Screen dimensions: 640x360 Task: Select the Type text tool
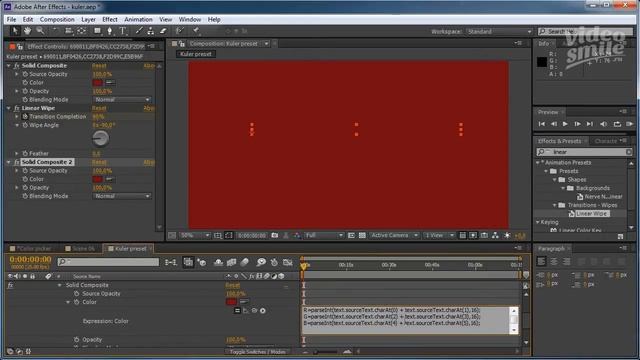pos(122,31)
